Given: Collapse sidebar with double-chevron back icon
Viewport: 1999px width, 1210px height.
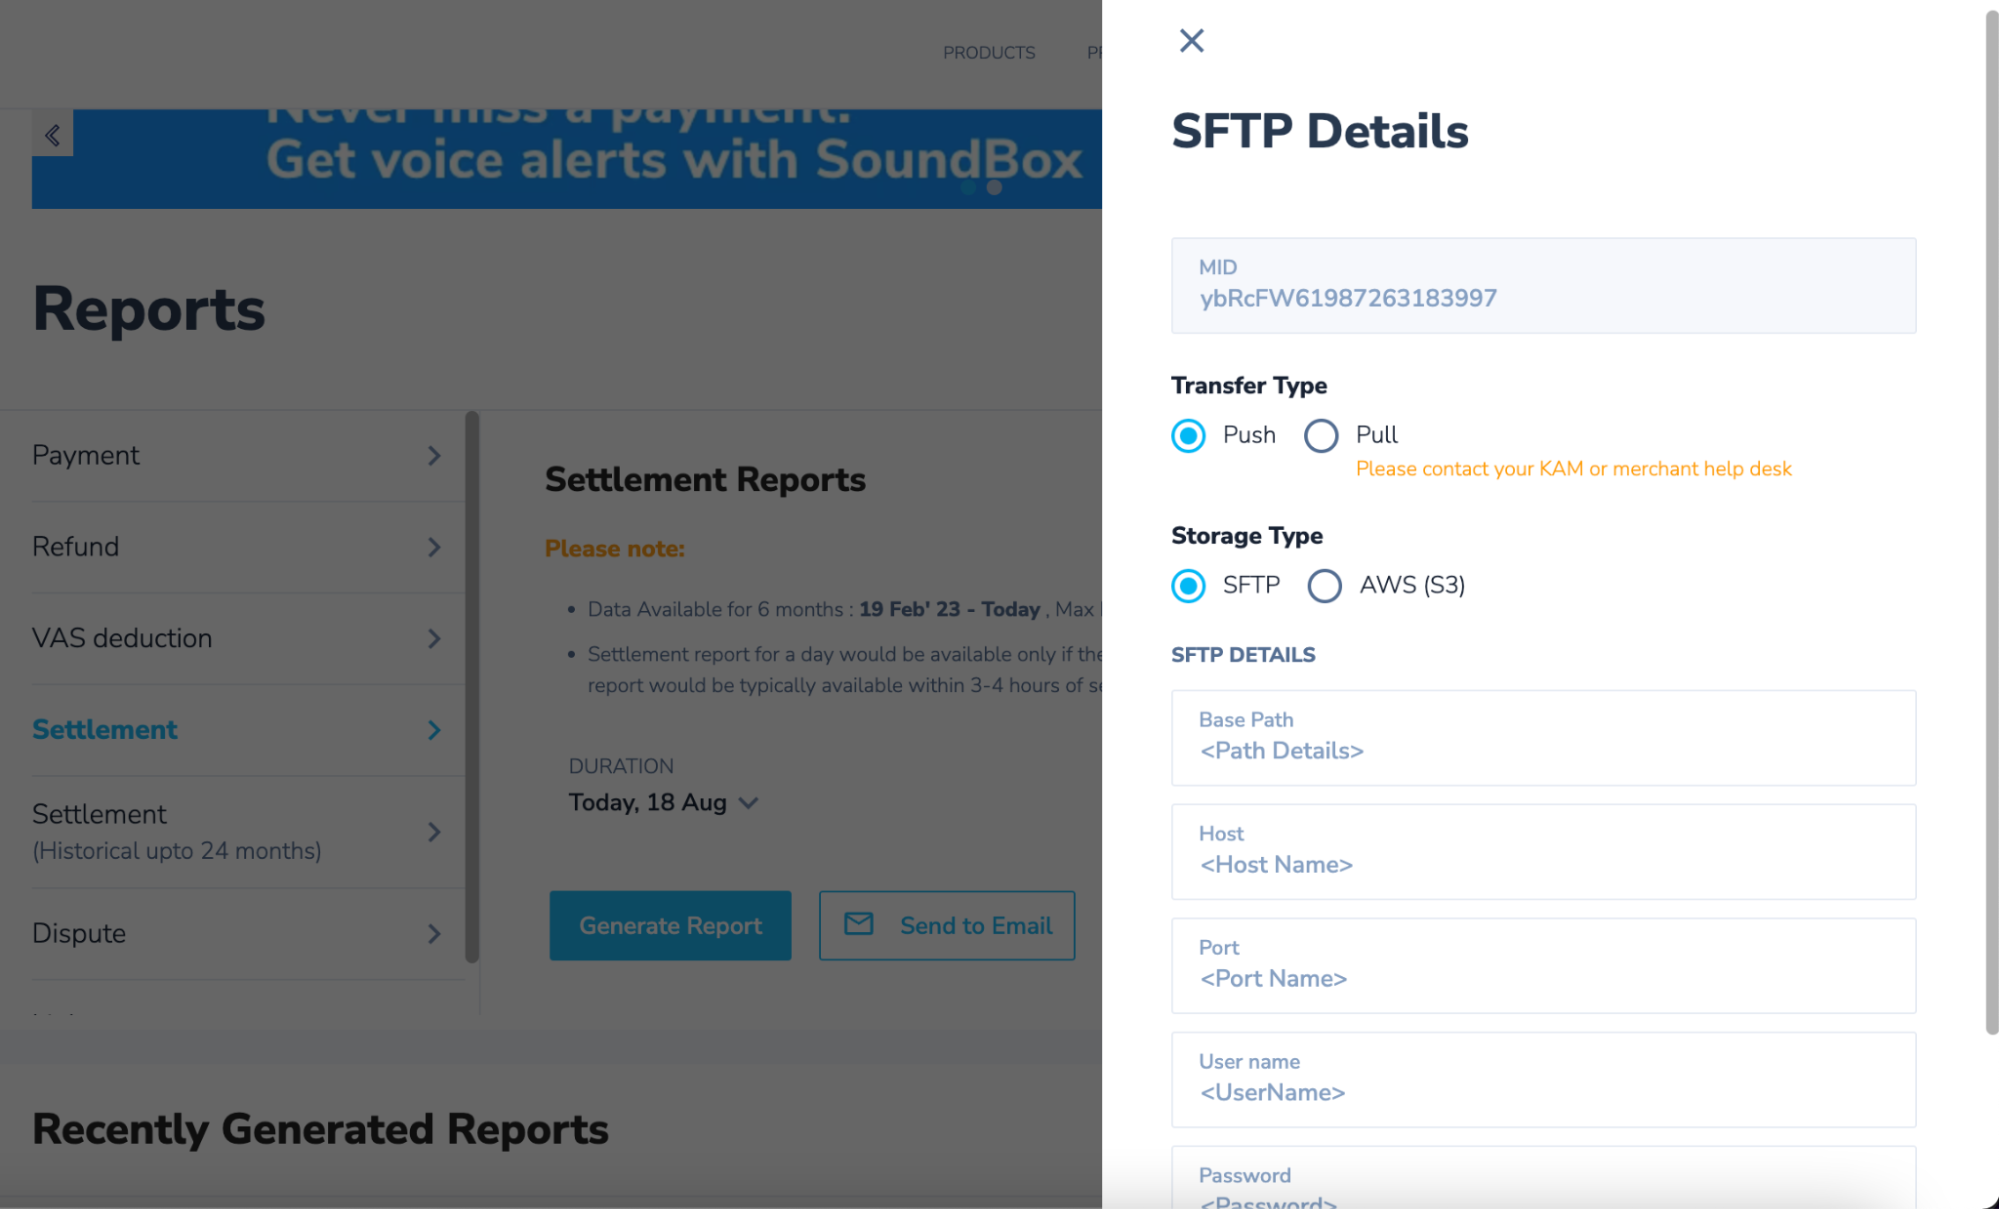Looking at the screenshot, I should (52, 134).
